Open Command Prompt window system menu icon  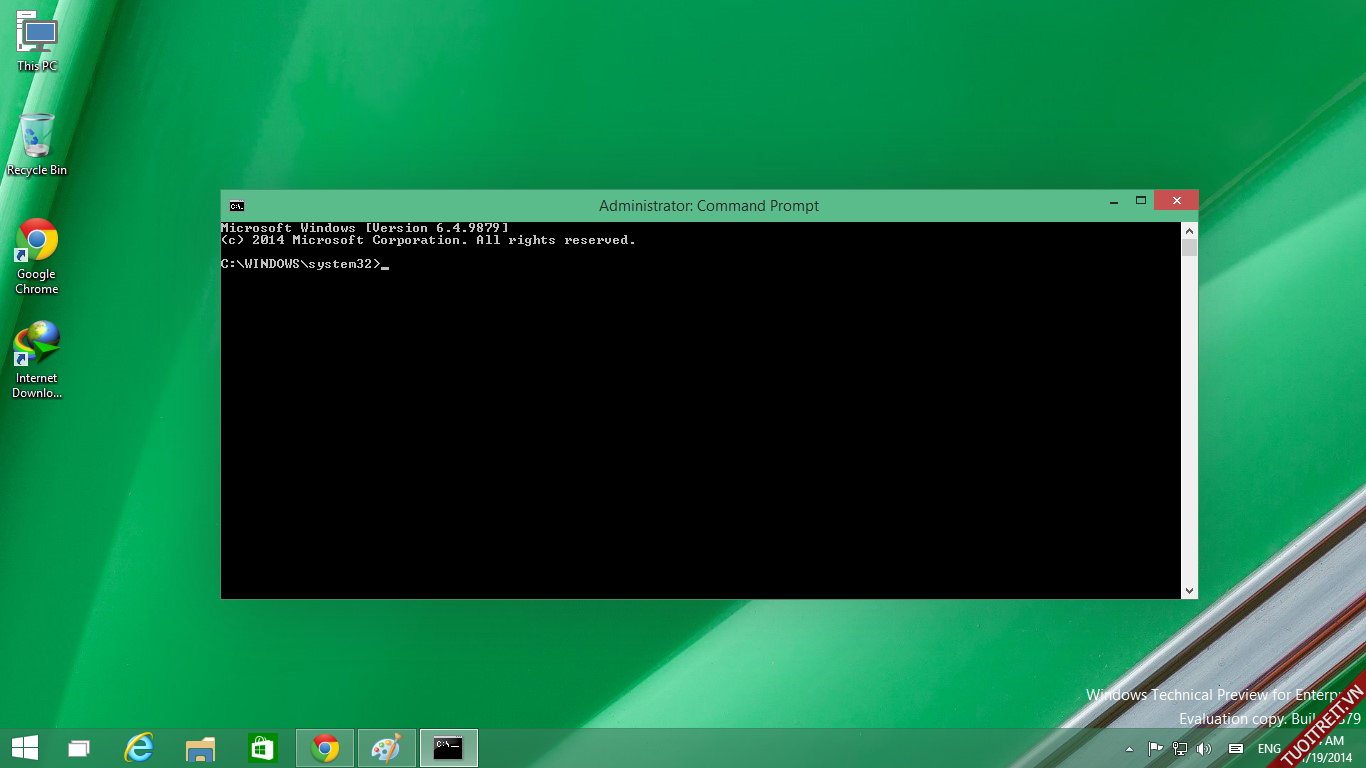coord(236,206)
